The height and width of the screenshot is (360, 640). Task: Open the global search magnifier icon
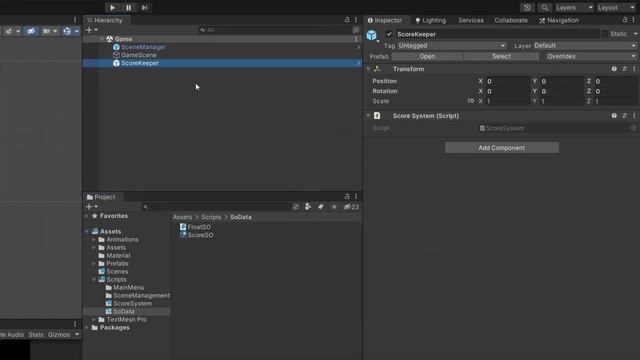[x=544, y=7]
